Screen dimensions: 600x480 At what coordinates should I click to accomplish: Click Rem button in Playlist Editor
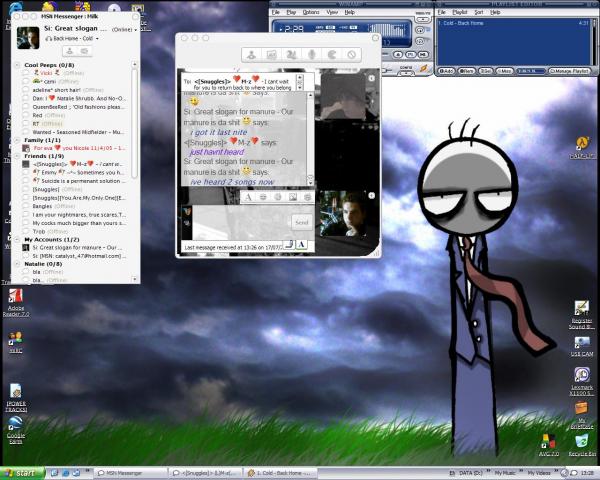[466, 71]
